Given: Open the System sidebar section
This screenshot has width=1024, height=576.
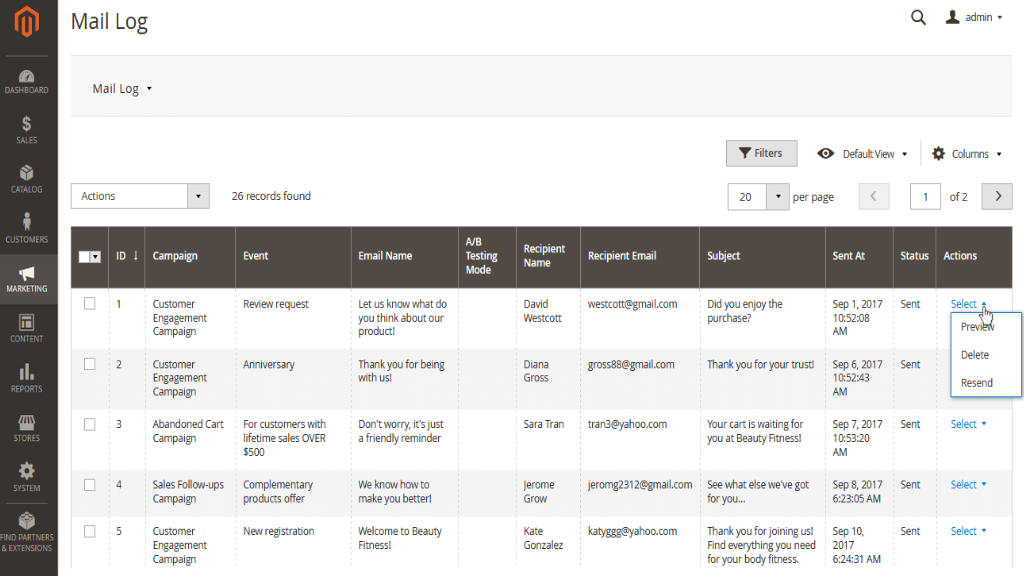Looking at the screenshot, I should point(27,477).
